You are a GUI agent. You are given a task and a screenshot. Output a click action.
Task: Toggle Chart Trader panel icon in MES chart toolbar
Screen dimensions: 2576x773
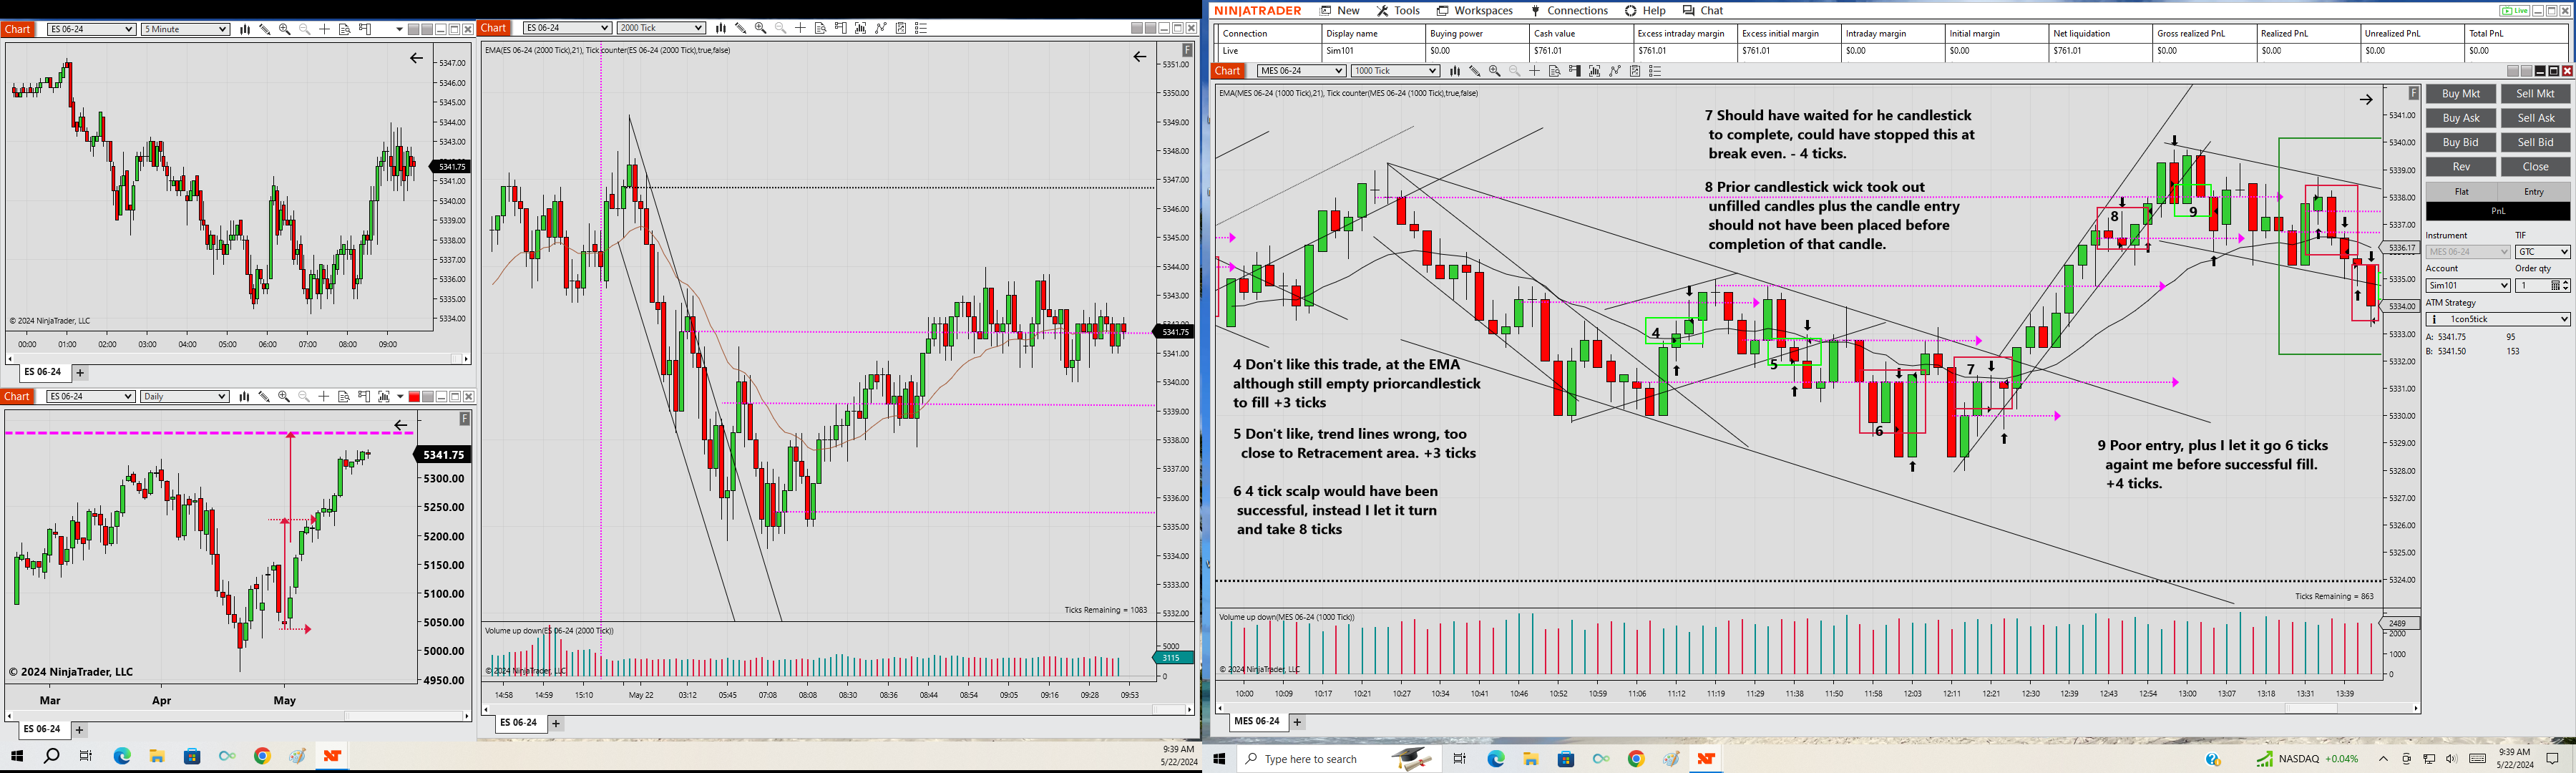tap(1574, 71)
